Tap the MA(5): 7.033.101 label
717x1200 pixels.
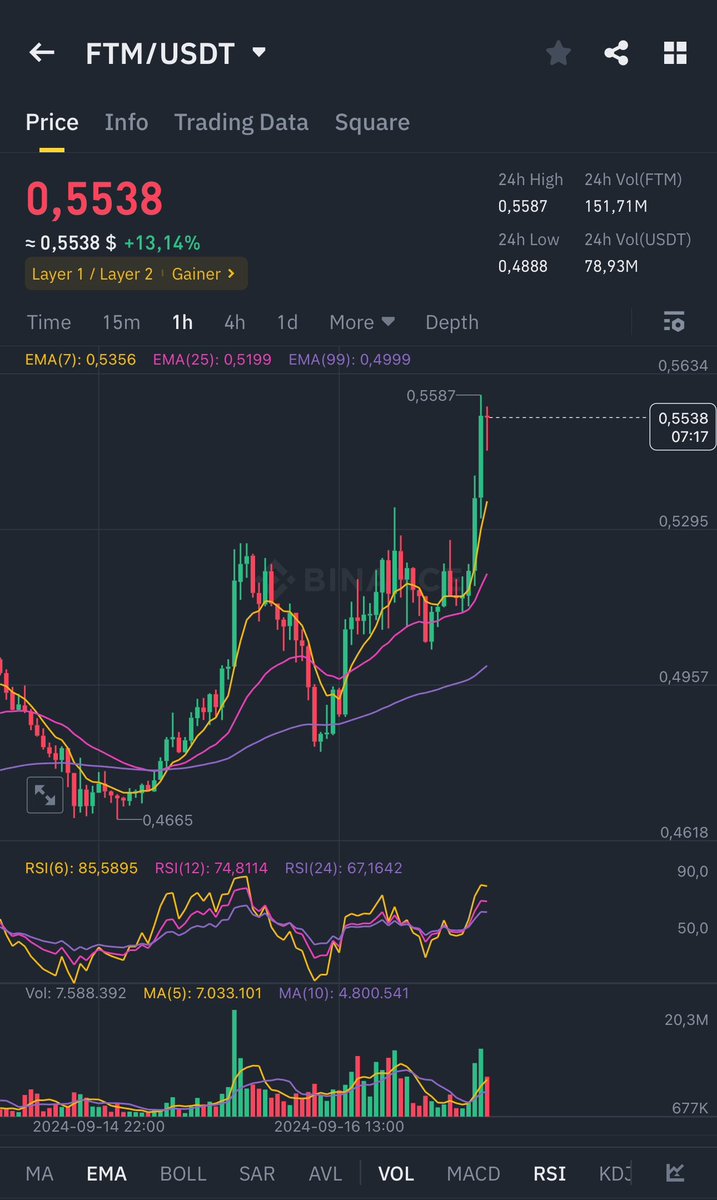[202, 993]
